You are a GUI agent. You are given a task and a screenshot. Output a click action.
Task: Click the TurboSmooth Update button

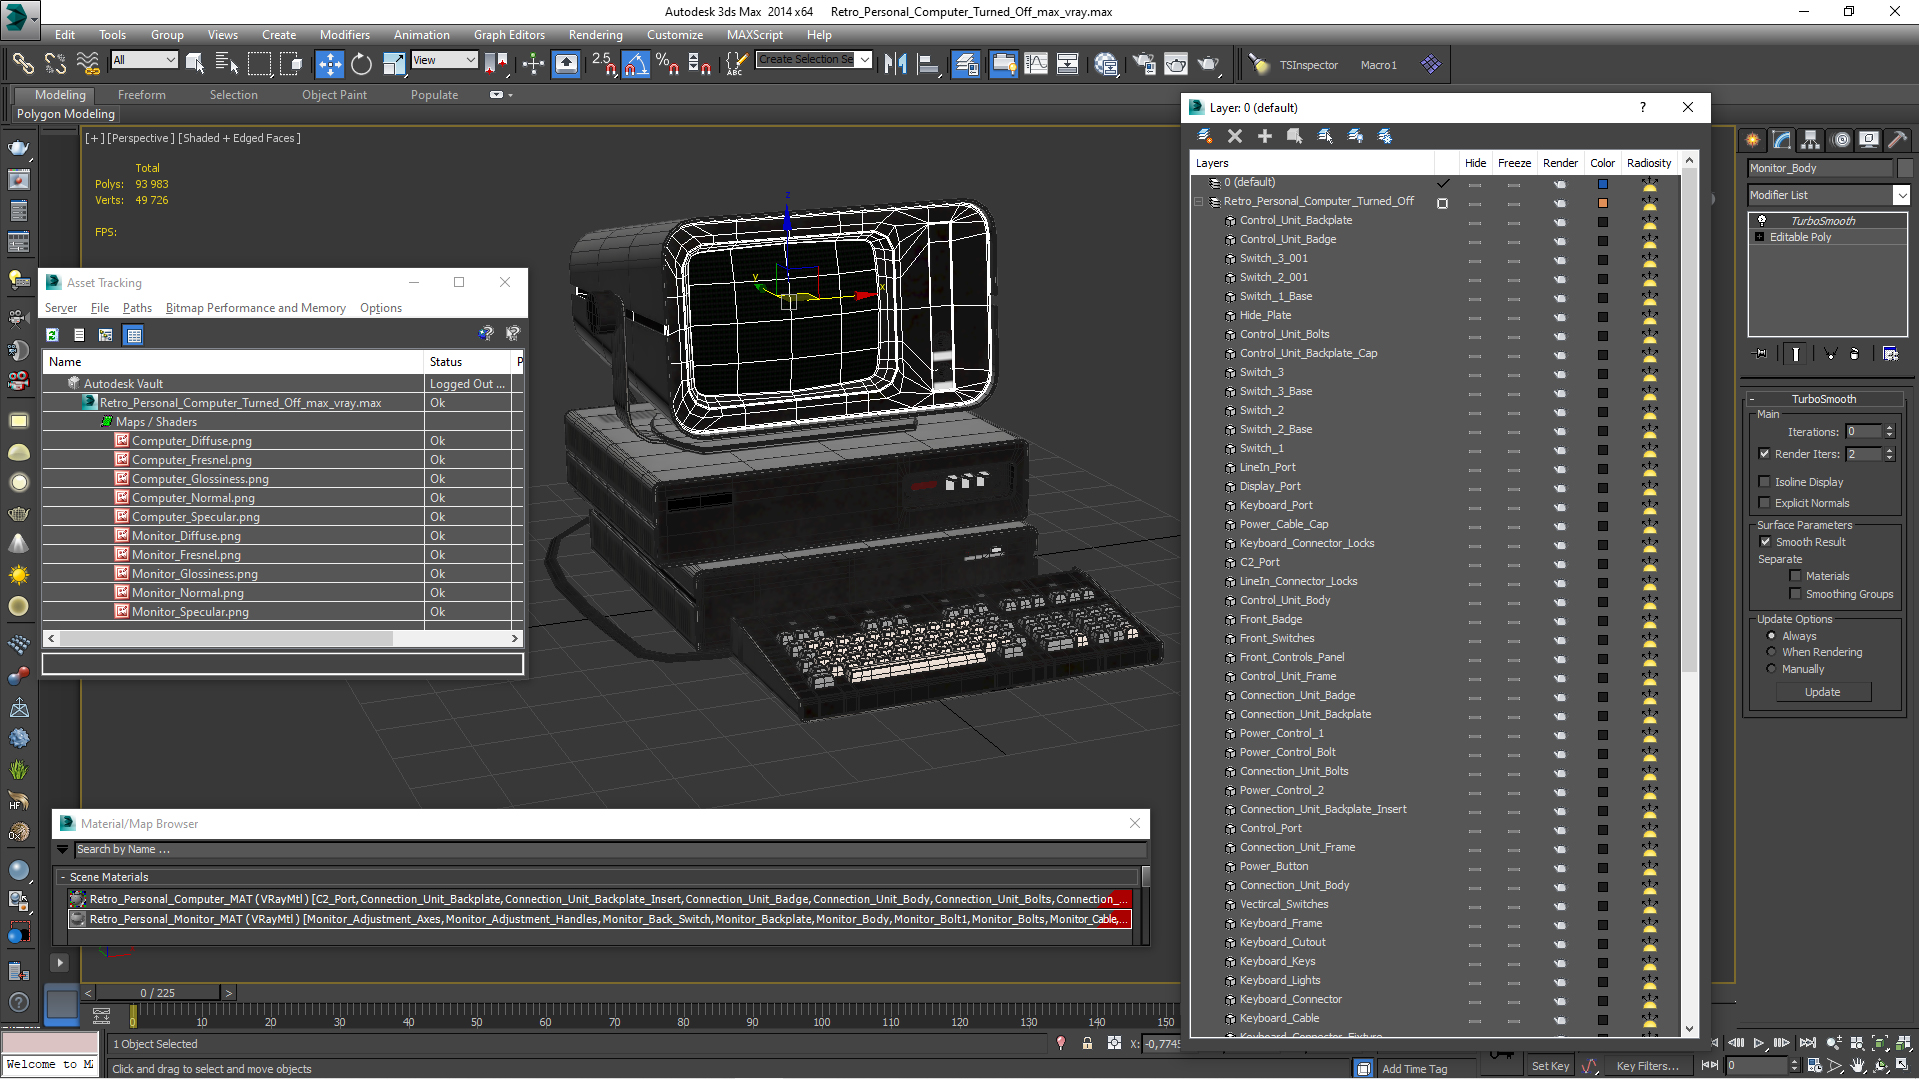point(1822,692)
